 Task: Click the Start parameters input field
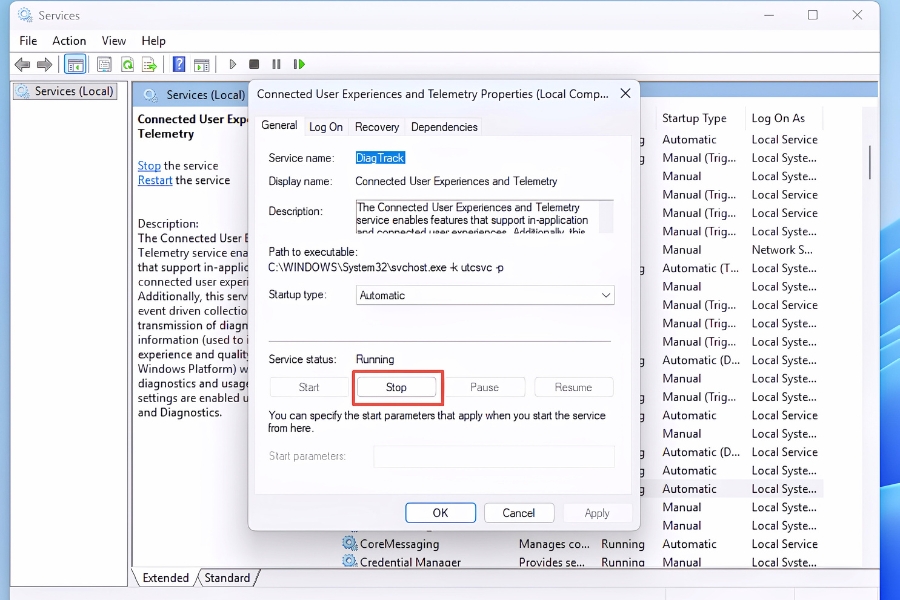(494, 456)
